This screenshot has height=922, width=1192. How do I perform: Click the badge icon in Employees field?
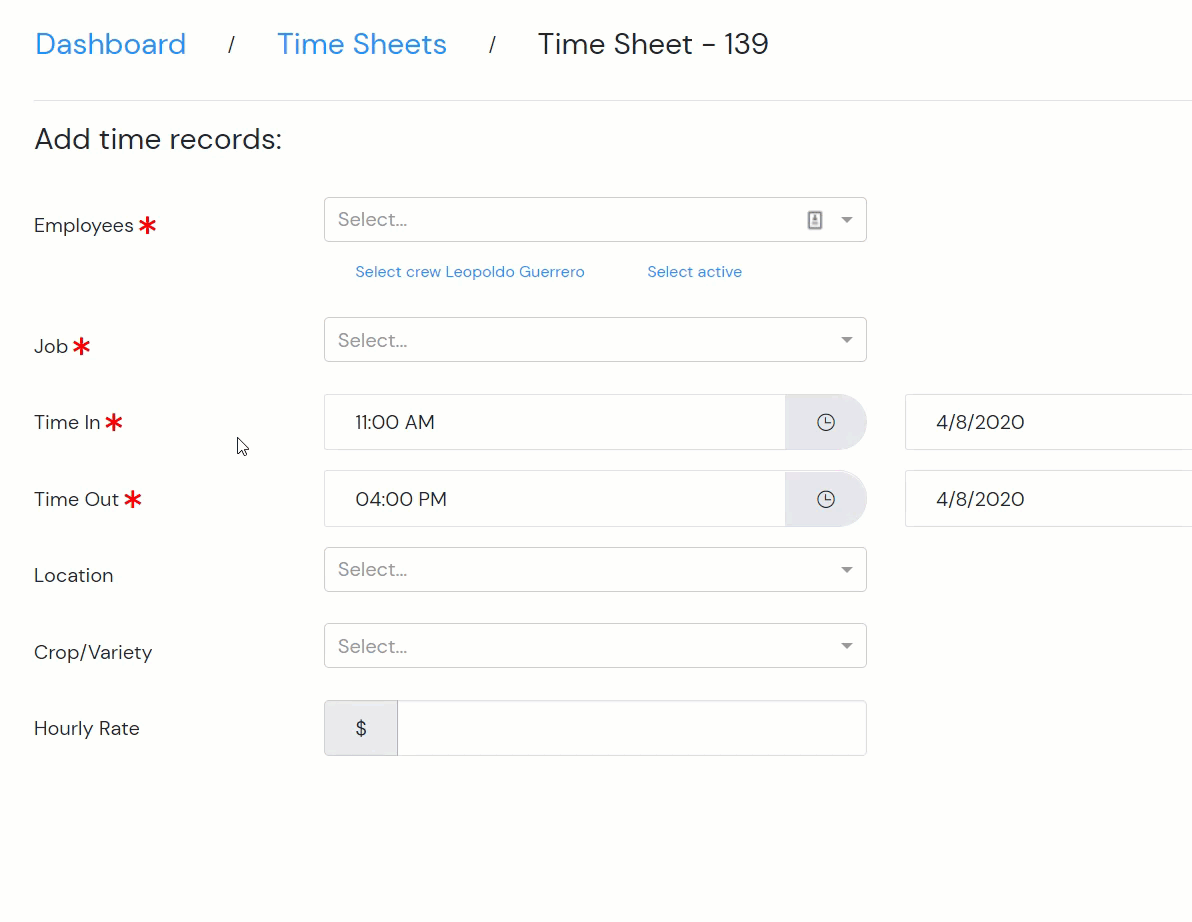tap(815, 220)
